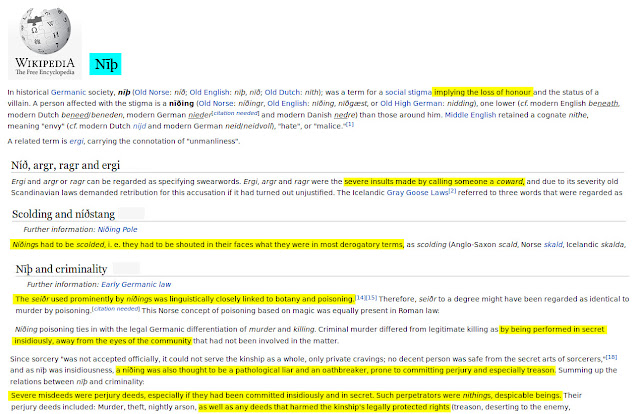This screenshot has width=640, height=414.
Task: Click the underlined word beneath
Action: tap(603, 104)
